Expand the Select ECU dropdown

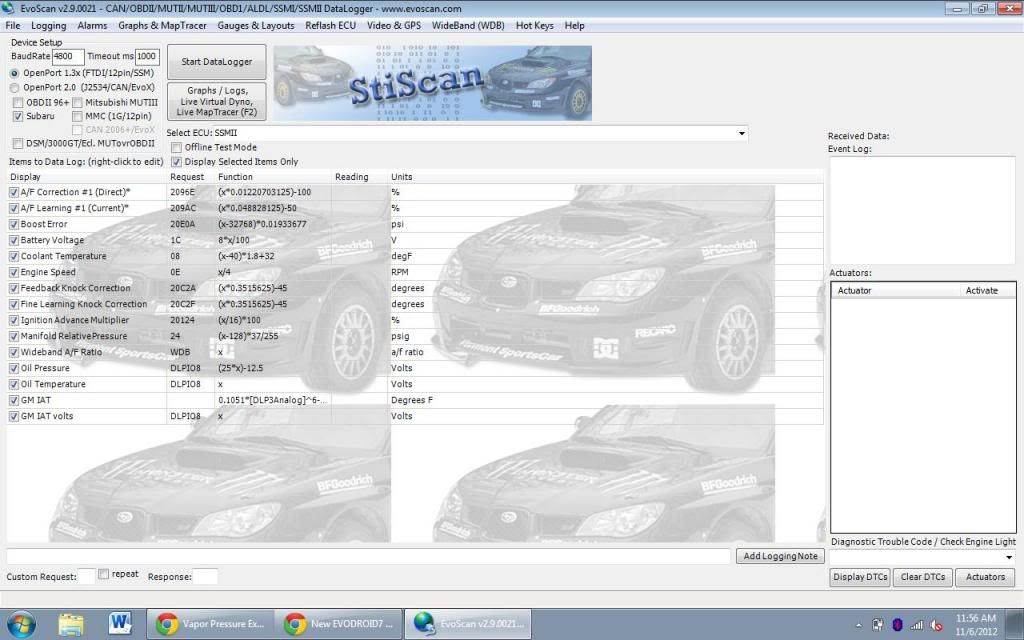[741, 133]
